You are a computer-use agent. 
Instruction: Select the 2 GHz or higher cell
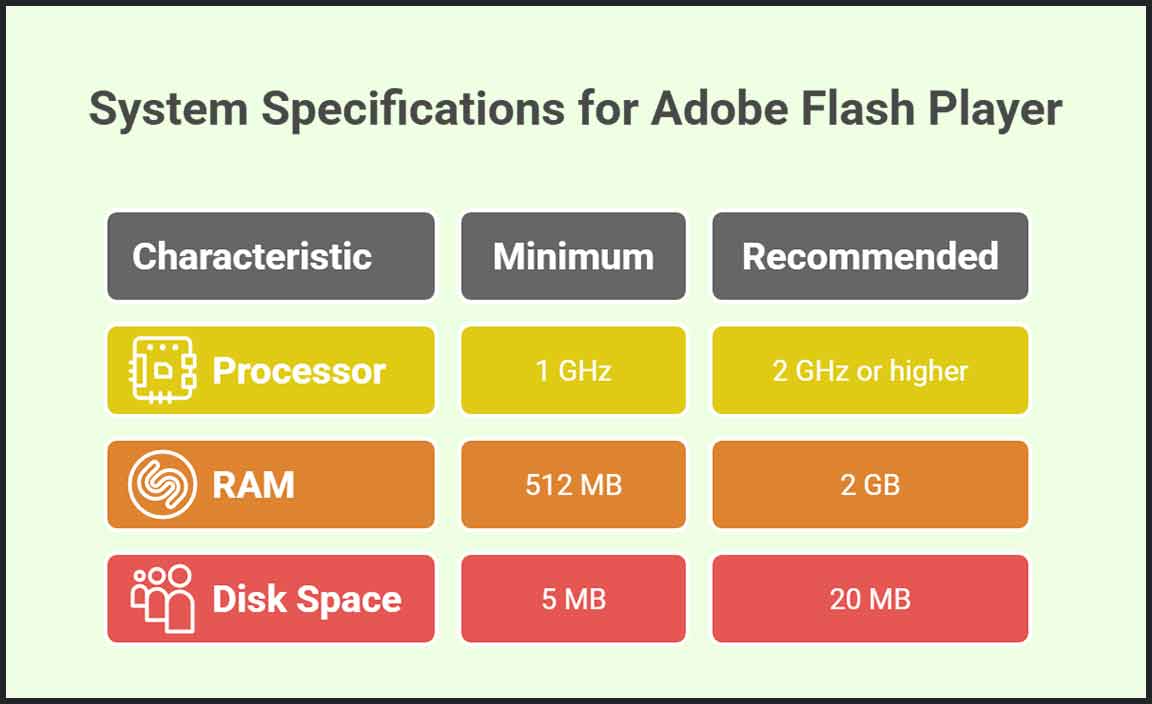[x=870, y=371]
